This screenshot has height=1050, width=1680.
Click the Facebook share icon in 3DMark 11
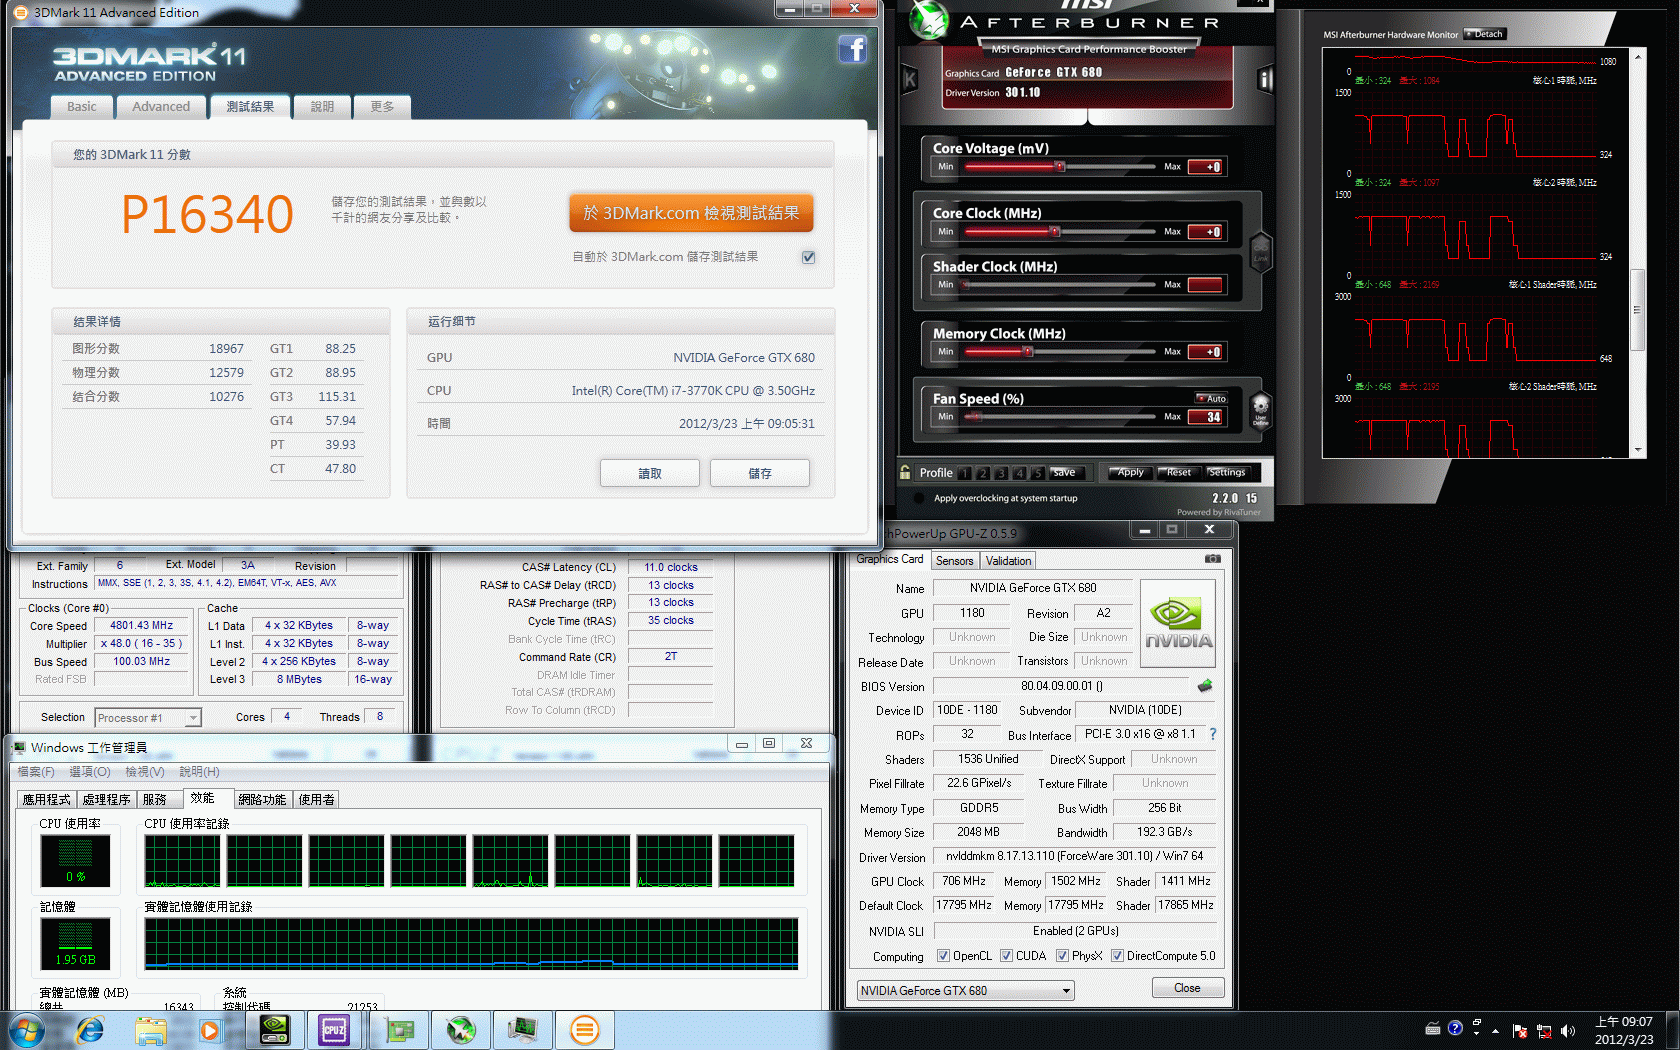tap(852, 49)
